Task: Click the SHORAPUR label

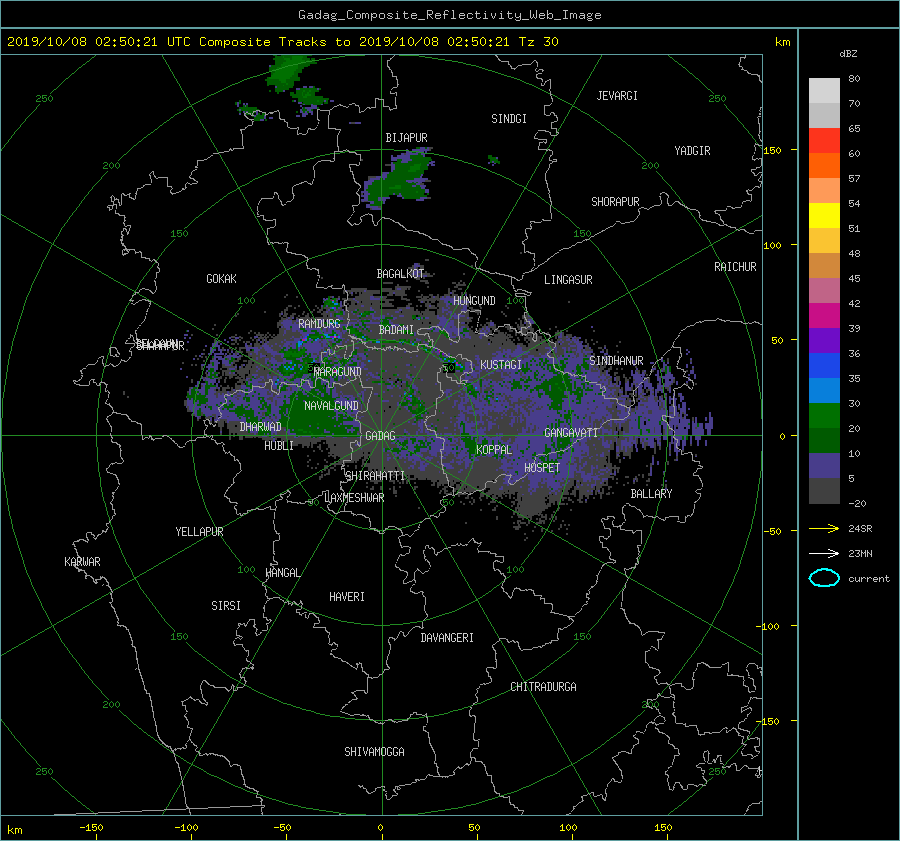Action: click(x=615, y=202)
